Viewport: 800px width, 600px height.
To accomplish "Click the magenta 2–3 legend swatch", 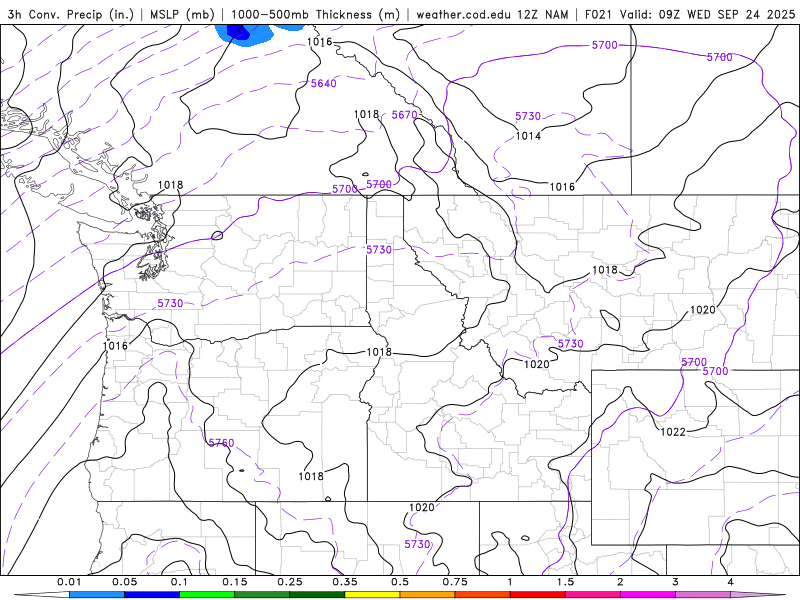I will (648, 595).
